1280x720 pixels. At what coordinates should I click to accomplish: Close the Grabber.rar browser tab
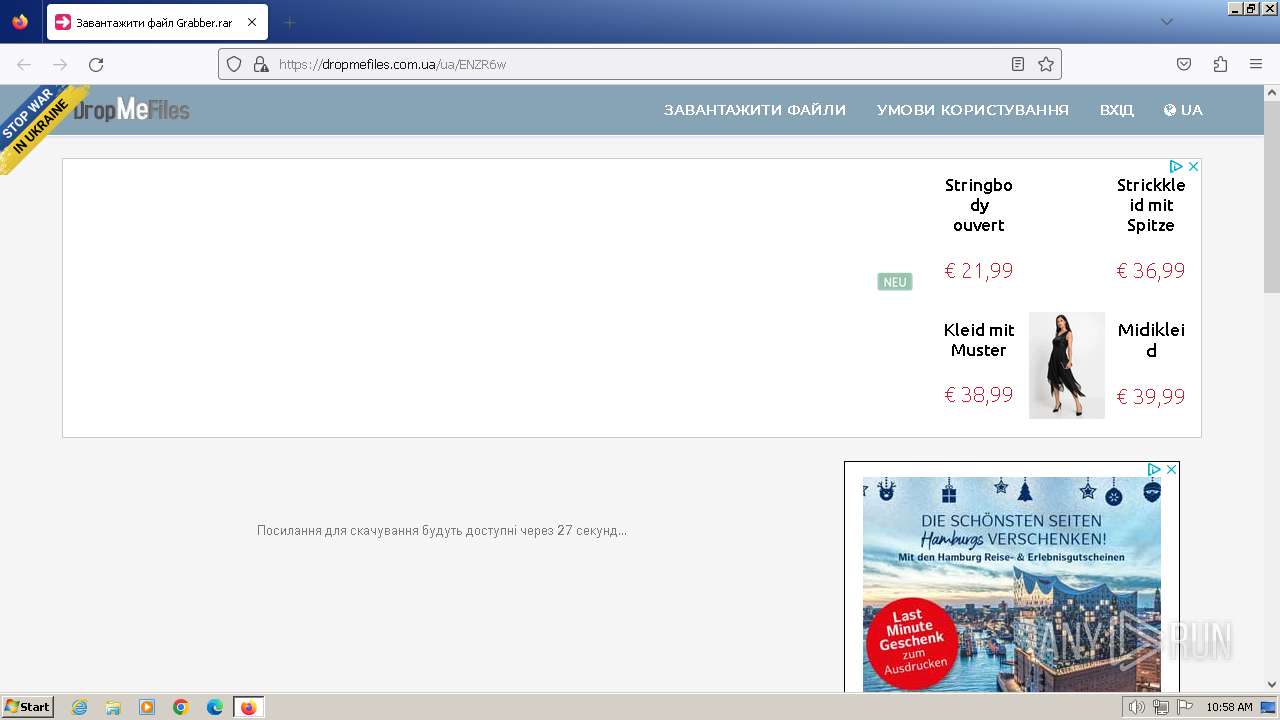click(x=251, y=22)
